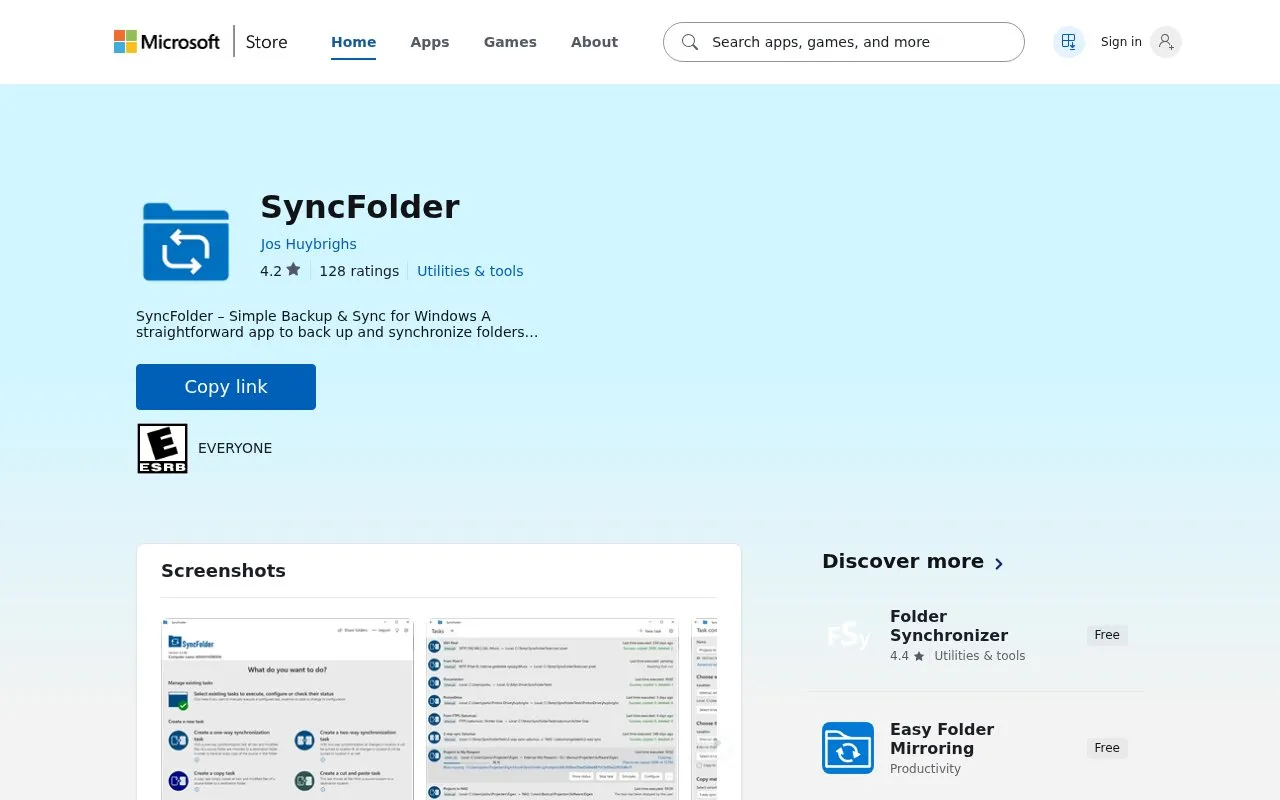Click the SyncFolder app icon
This screenshot has width=1280, height=800.
[x=186, y=241]
